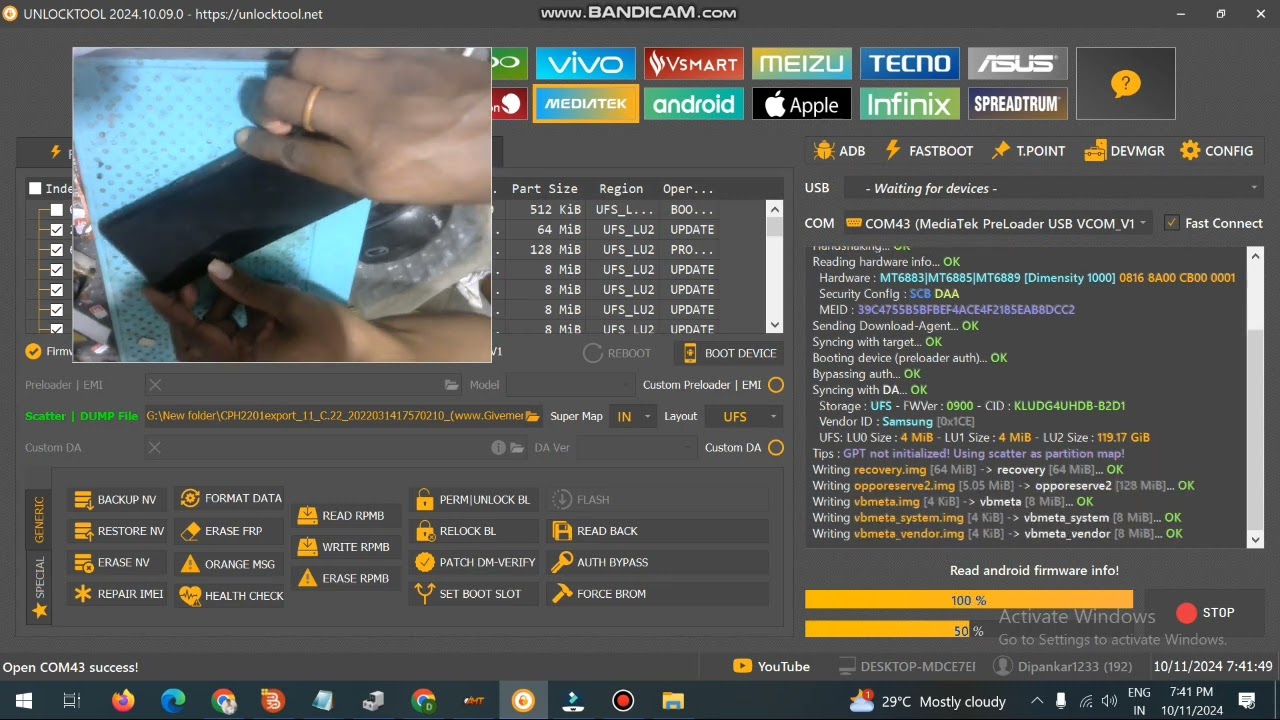Image resolution: width=1280 pixels, height=720 pixels.
Task: Show Custom DA info icon
Action: [x=498, y=448]
